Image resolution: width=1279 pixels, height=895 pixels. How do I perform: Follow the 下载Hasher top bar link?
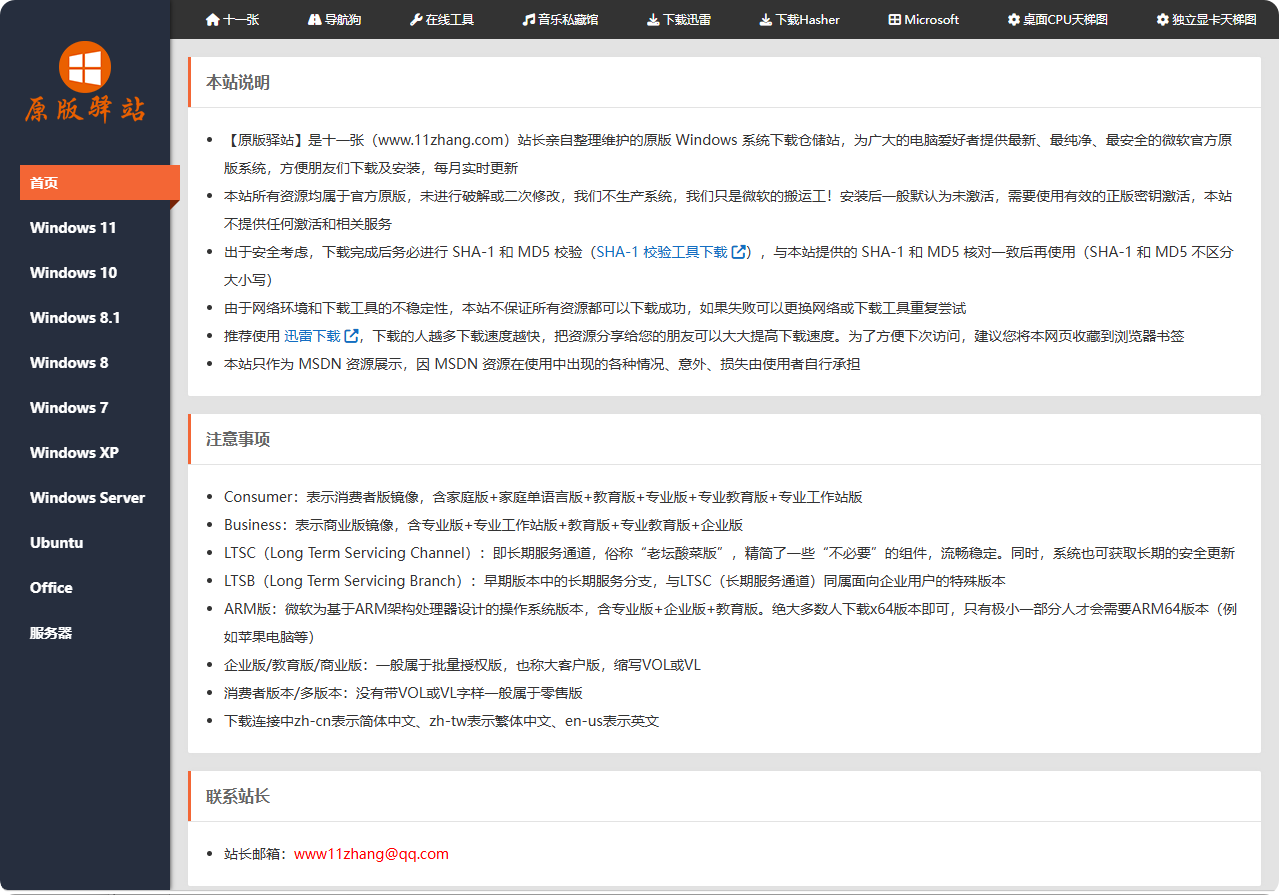pyautogui.click(x=800, y=19)
